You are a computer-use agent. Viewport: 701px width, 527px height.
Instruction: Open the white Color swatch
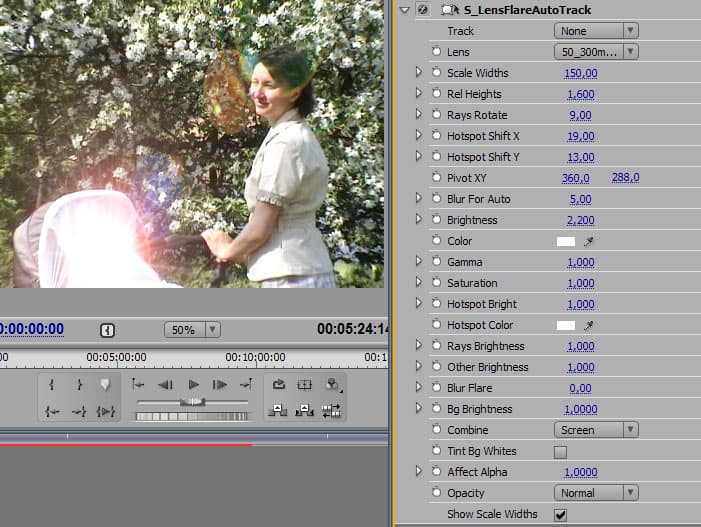coord(566,241)
